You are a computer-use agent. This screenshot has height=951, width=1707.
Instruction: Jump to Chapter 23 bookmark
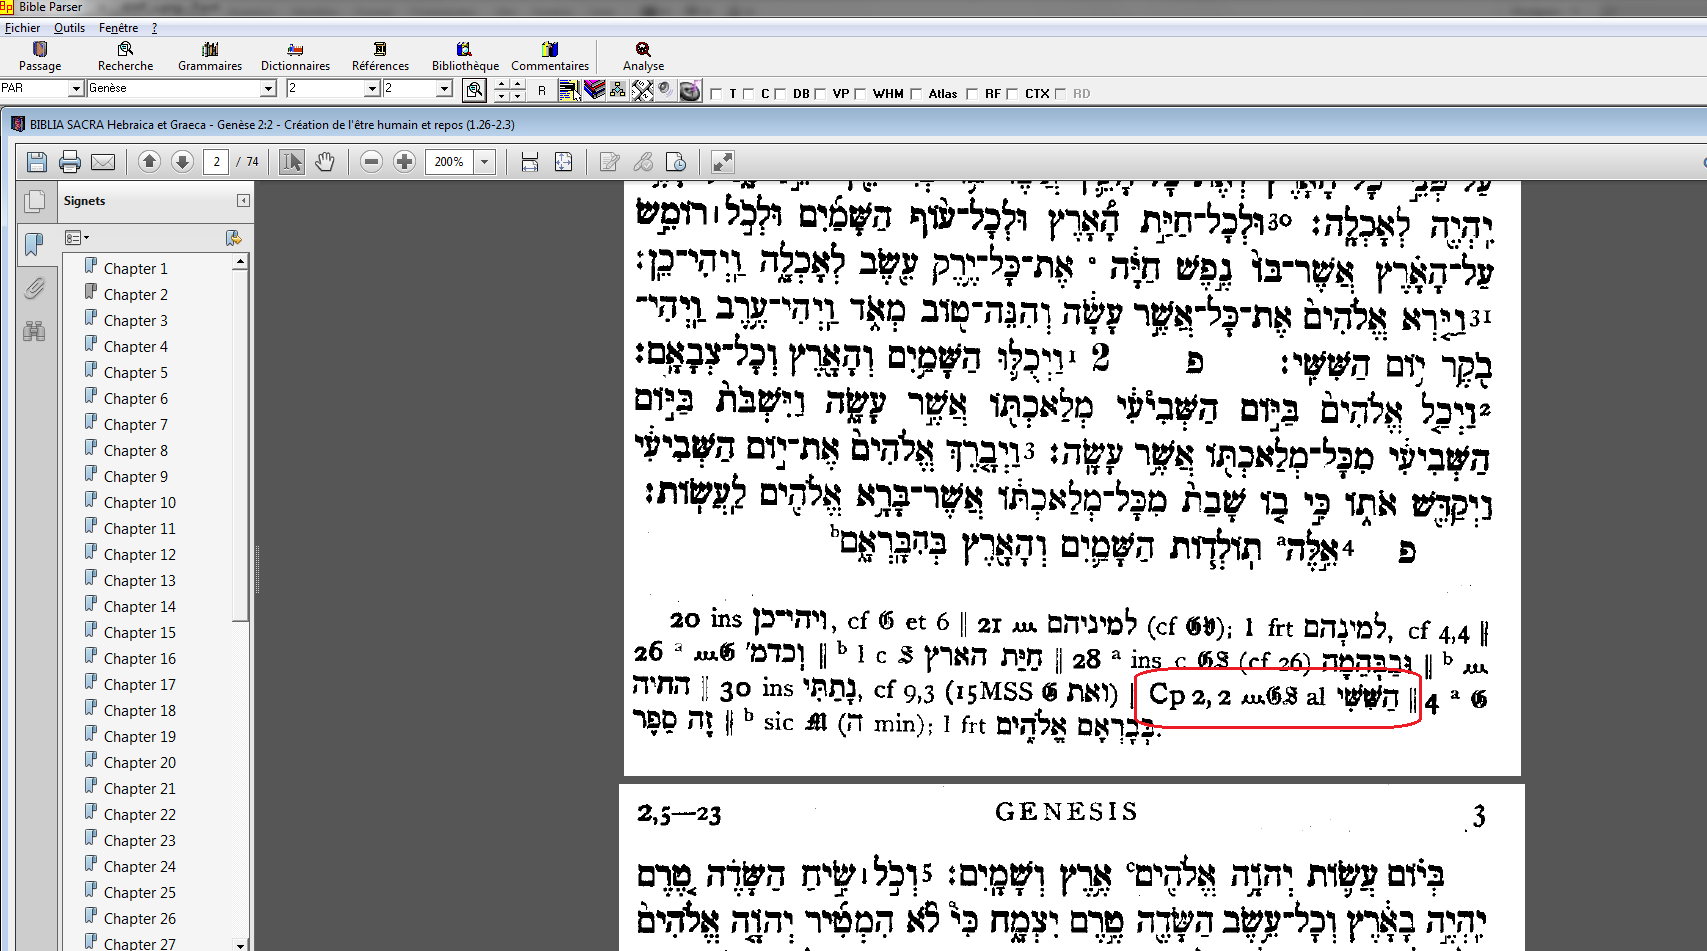tap(139, 840)
